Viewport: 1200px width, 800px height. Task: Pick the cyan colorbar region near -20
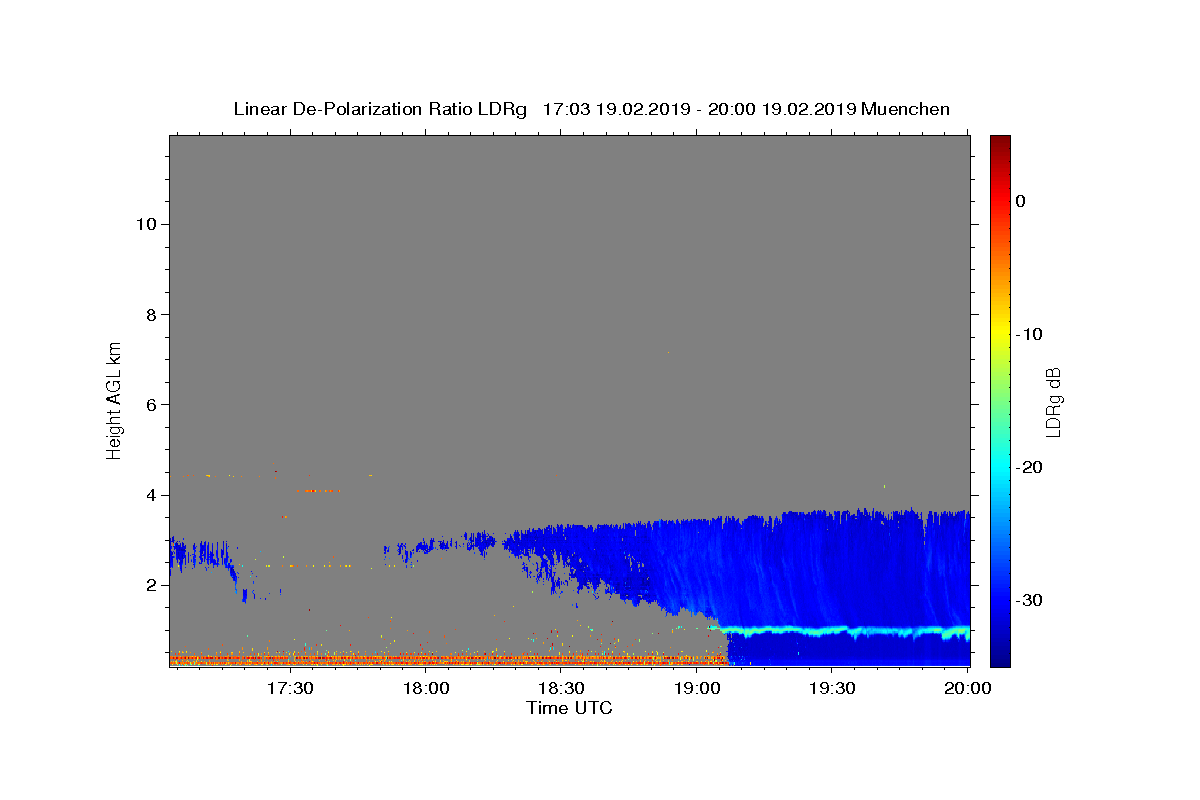(x=1000, y=467)
